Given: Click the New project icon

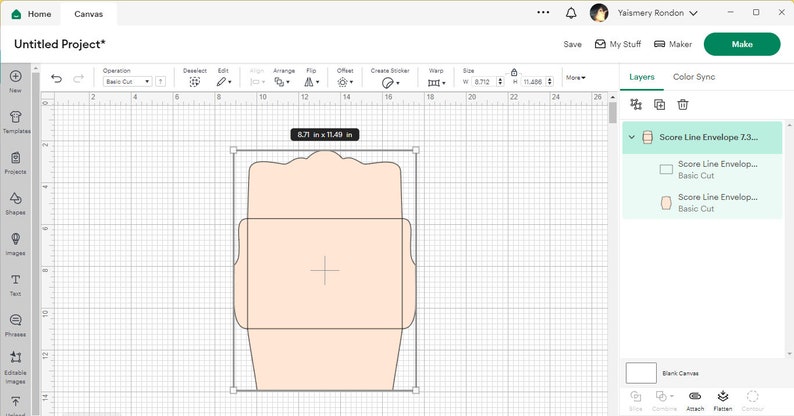Looking at the screenshot, I should pos(15,76).
